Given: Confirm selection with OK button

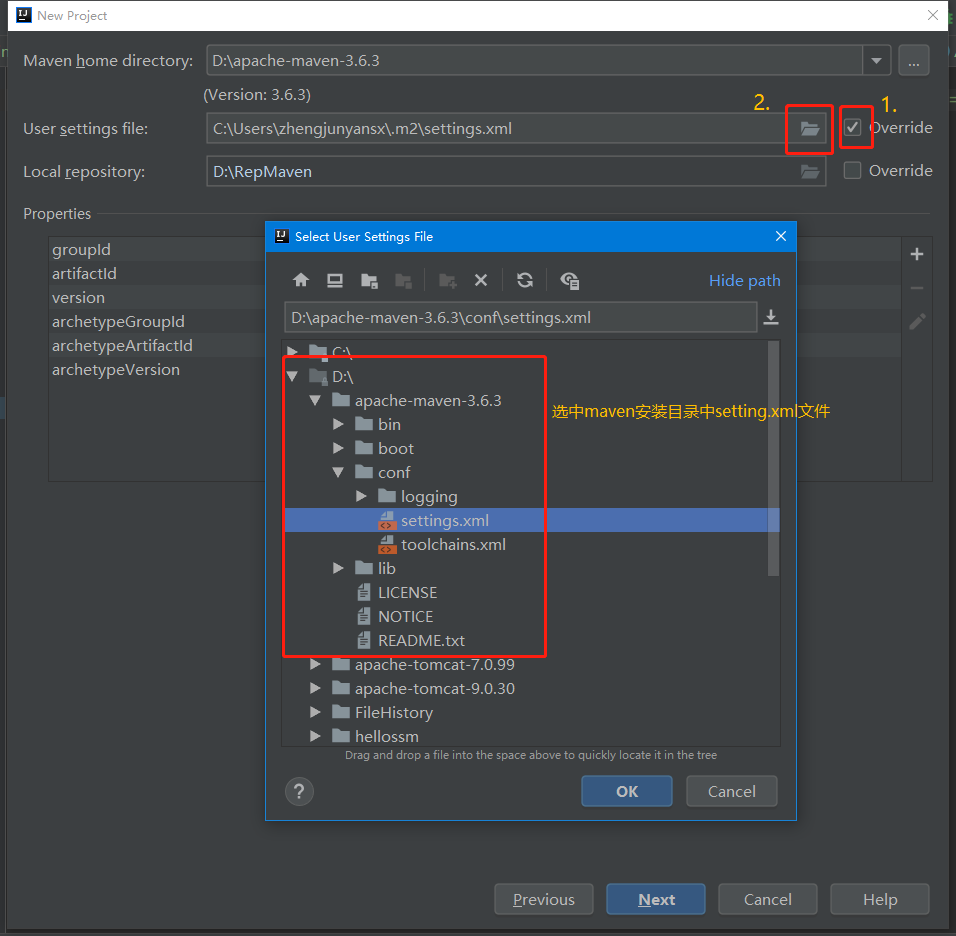Looking at the screenshot, I should point(627,791).
